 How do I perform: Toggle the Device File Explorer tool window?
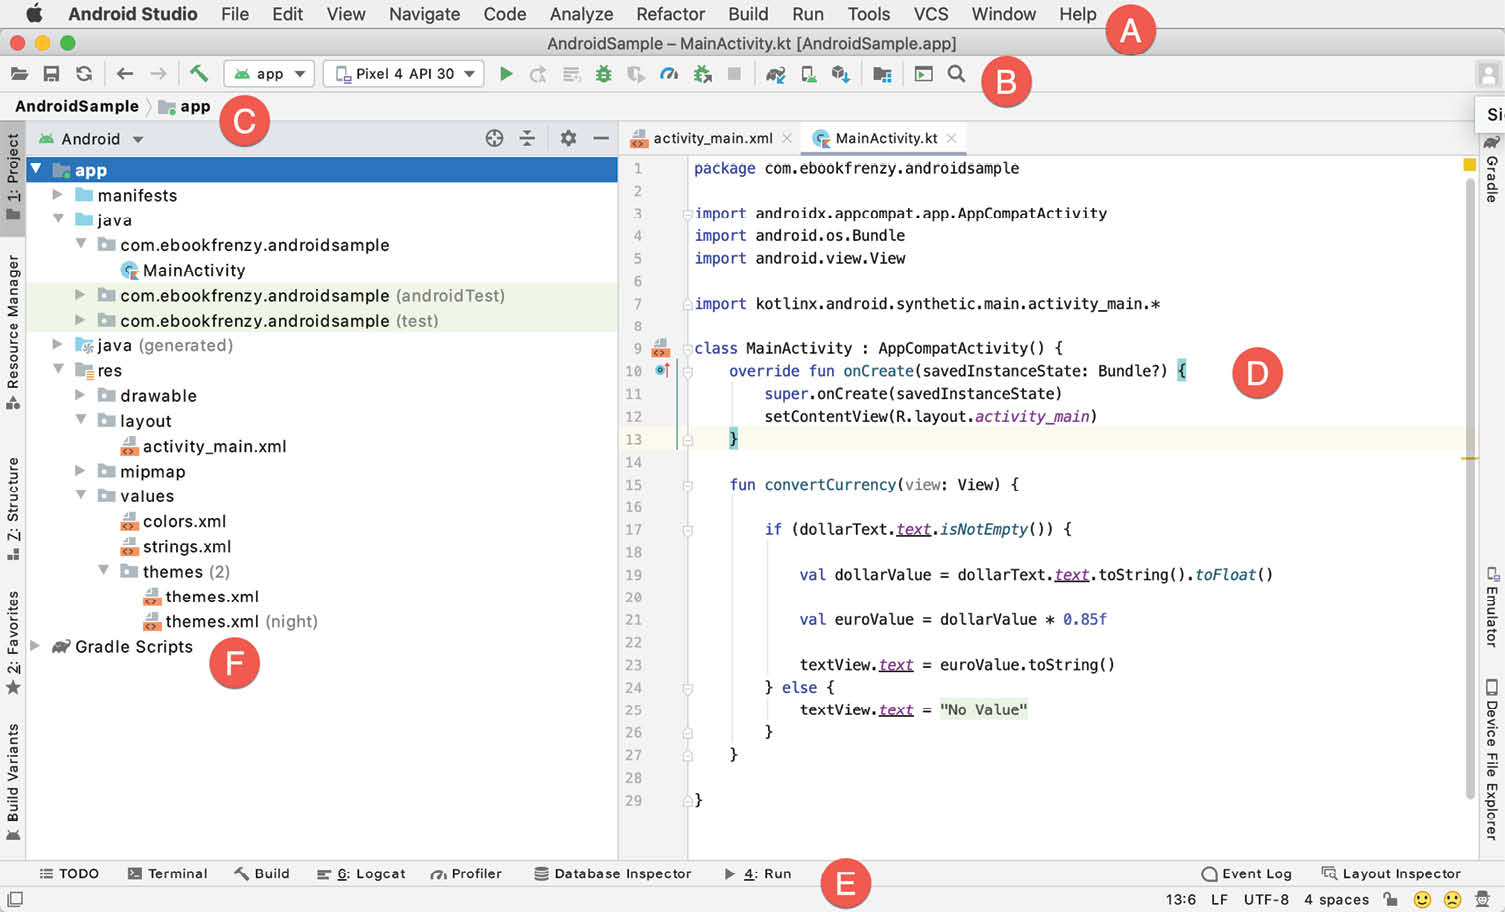(x=1491, y=760)
